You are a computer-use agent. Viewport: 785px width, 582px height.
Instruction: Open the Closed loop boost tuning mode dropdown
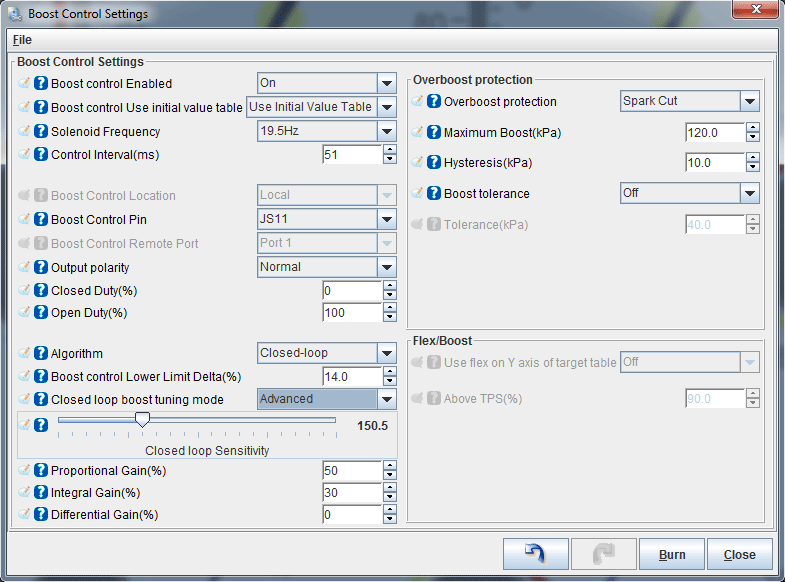pyautogui.click(x=387, y=399)
